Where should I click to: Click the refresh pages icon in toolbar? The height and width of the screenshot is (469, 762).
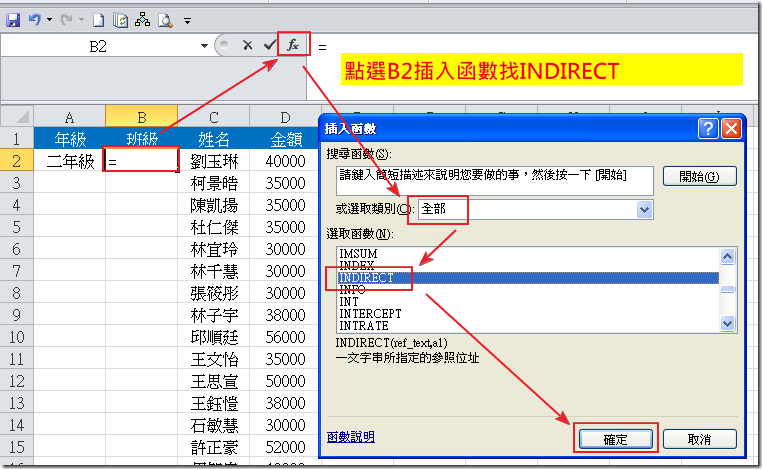[x=121, y=20]
